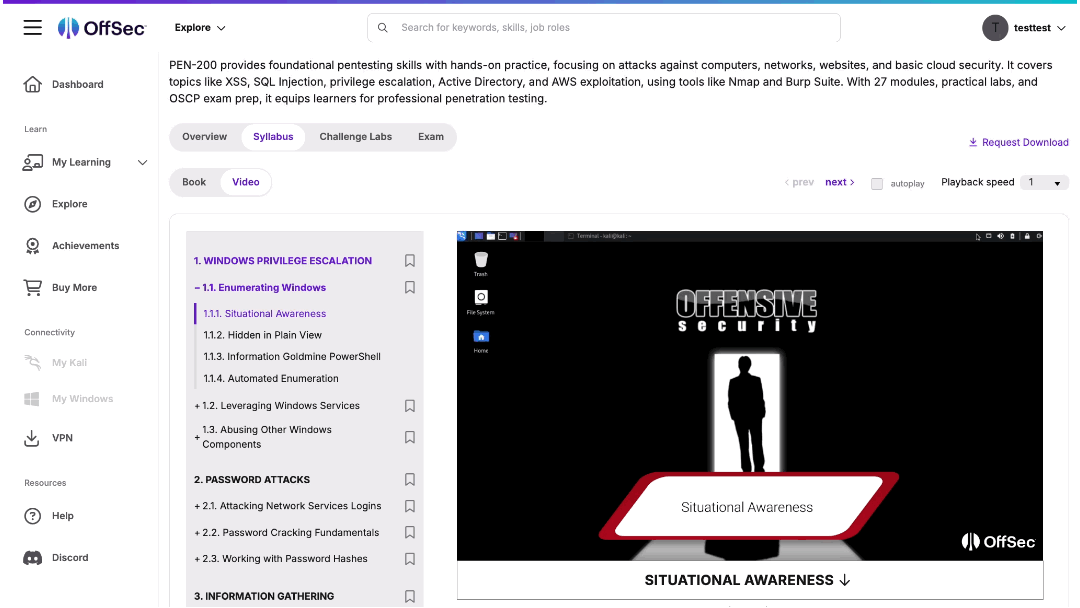Play the Situational Awareness video thumbnail

coord(749,396)
